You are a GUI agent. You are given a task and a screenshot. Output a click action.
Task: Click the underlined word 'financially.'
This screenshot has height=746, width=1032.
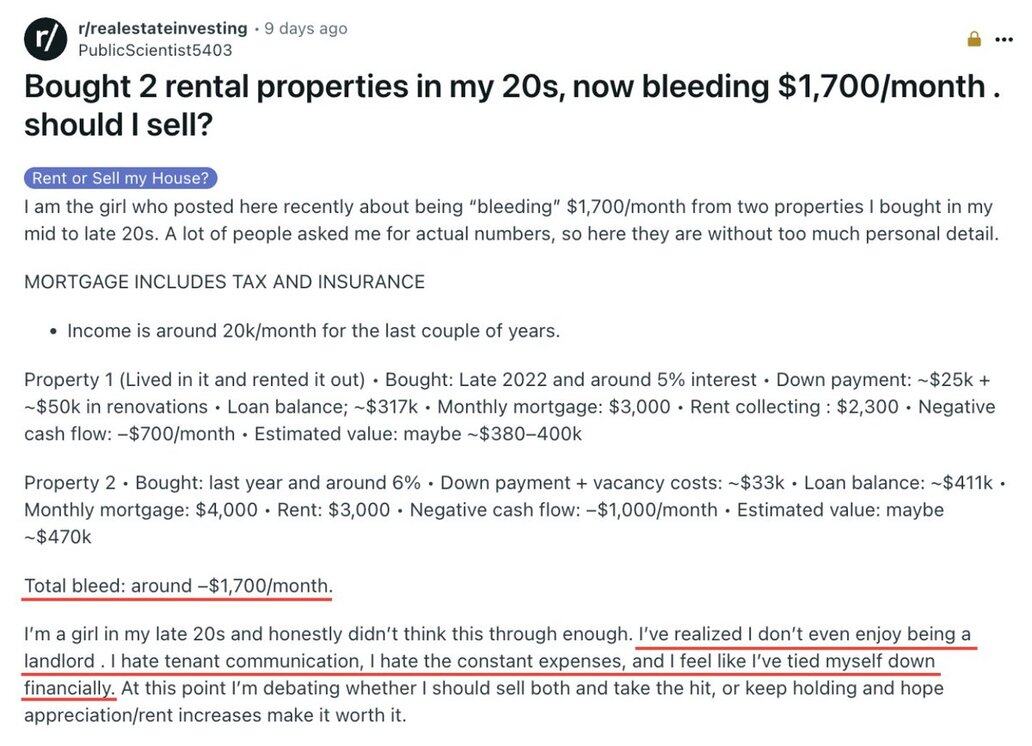[x=70, y=688]
